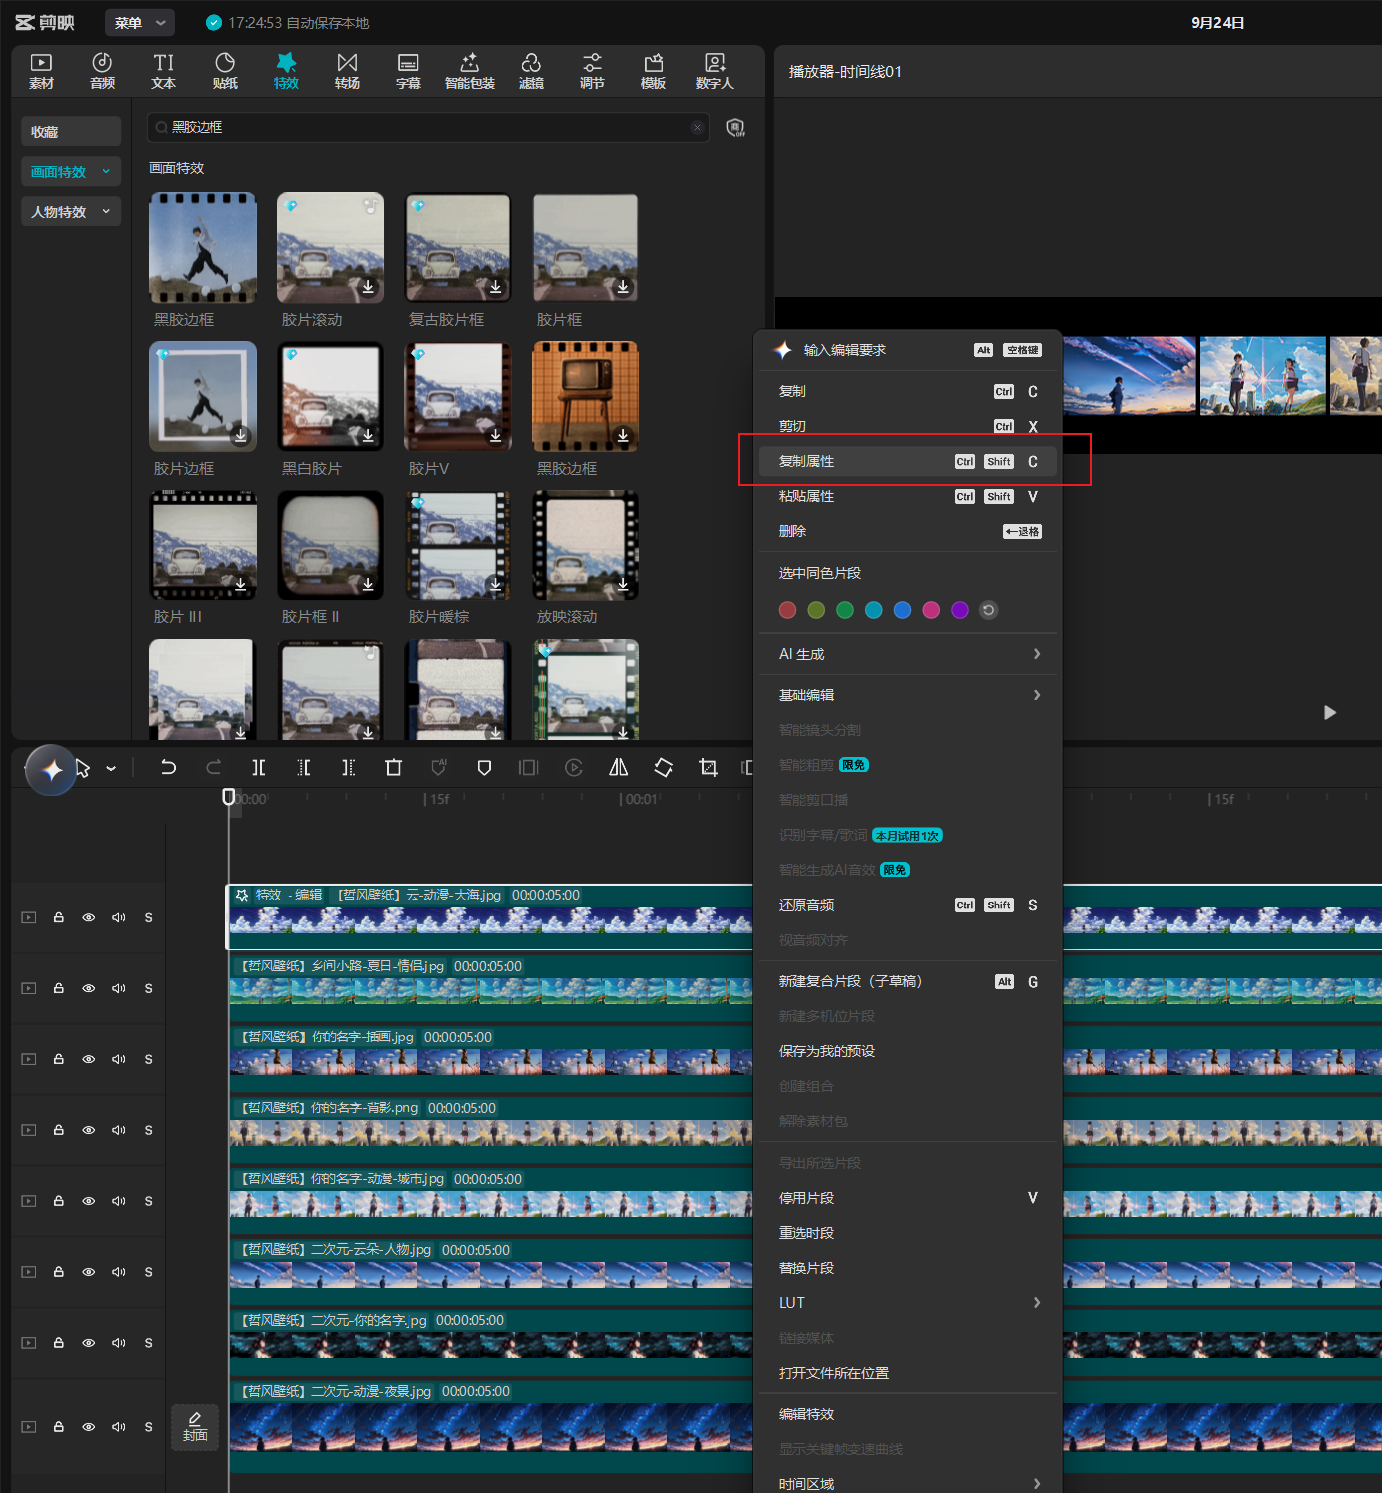Click the mirror flip icon in toolbar
1382x1493 pixels.
619,767
